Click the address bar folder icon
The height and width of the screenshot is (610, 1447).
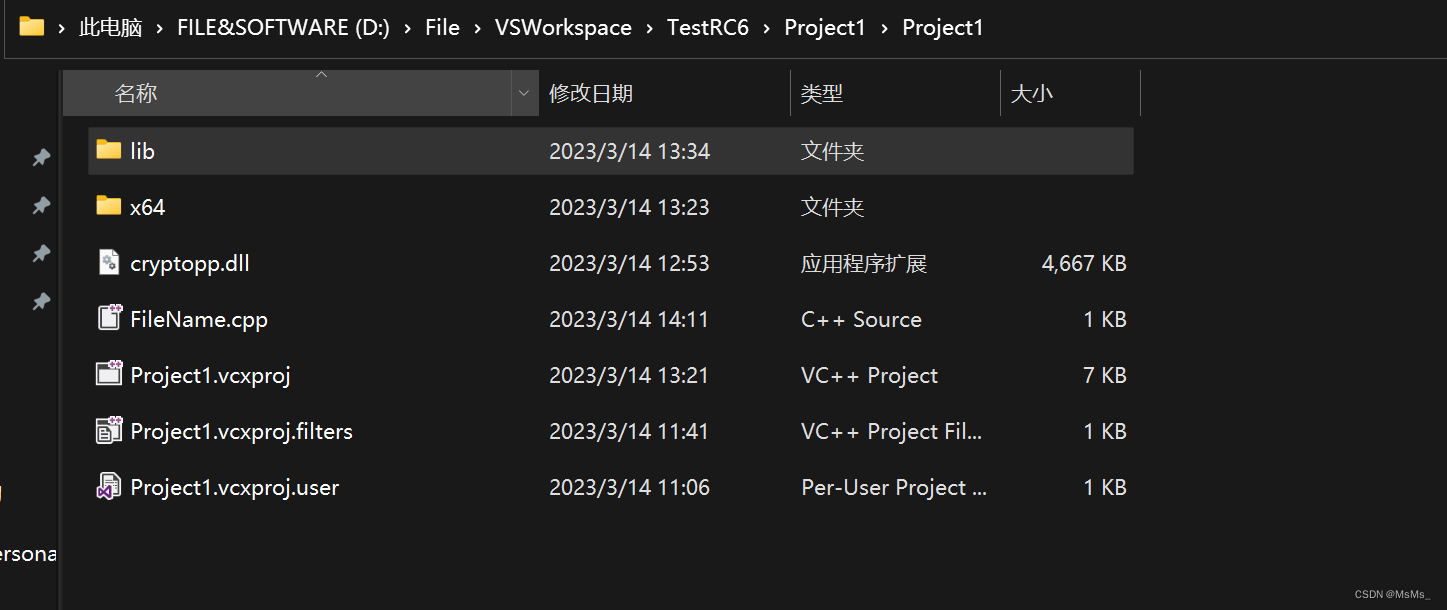(32, 27)
